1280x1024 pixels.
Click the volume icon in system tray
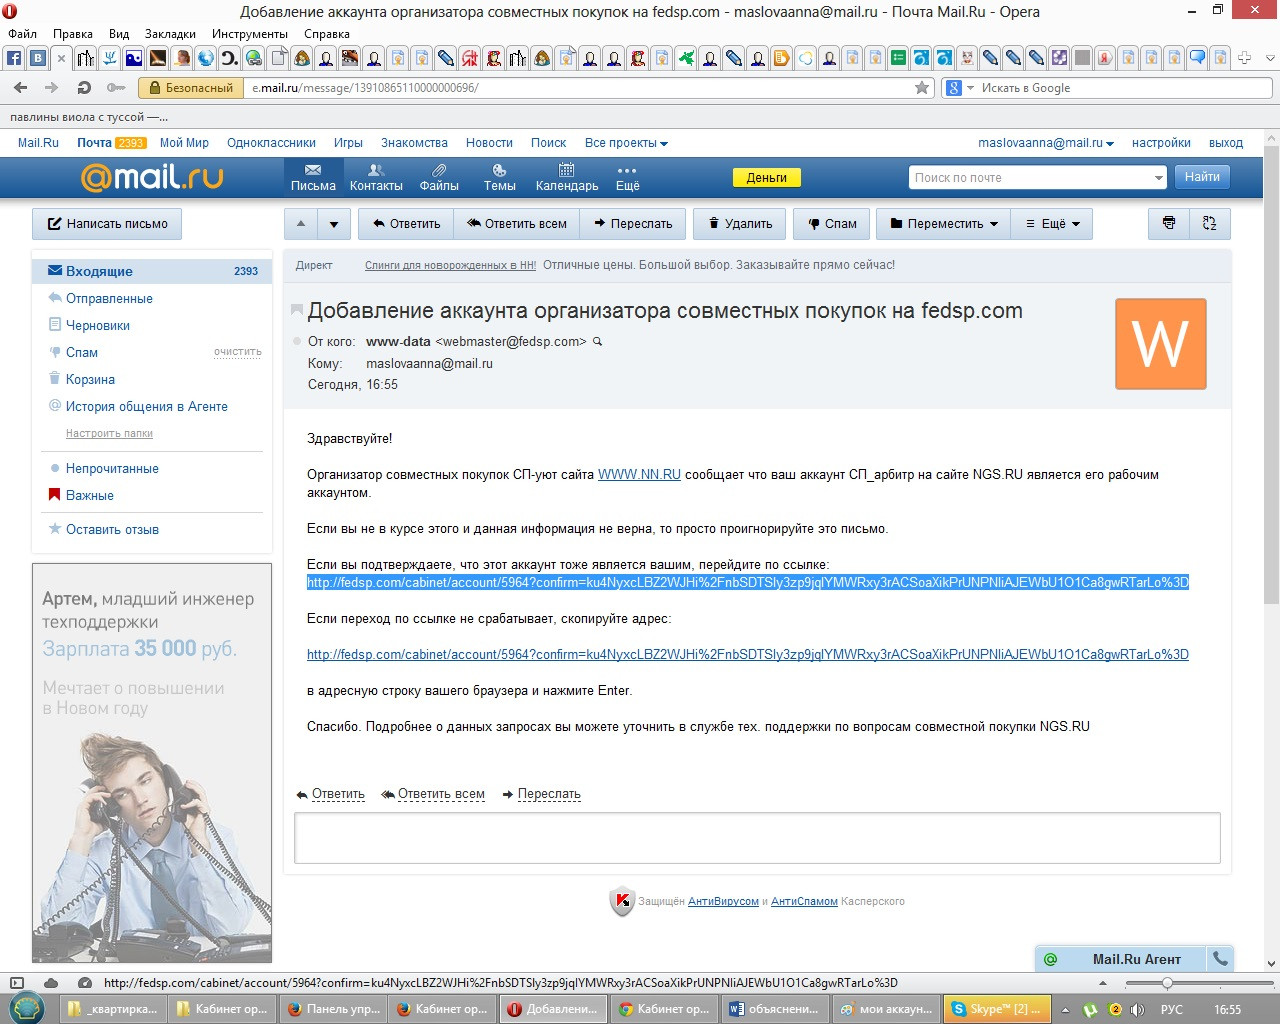click(1138, 1009)
